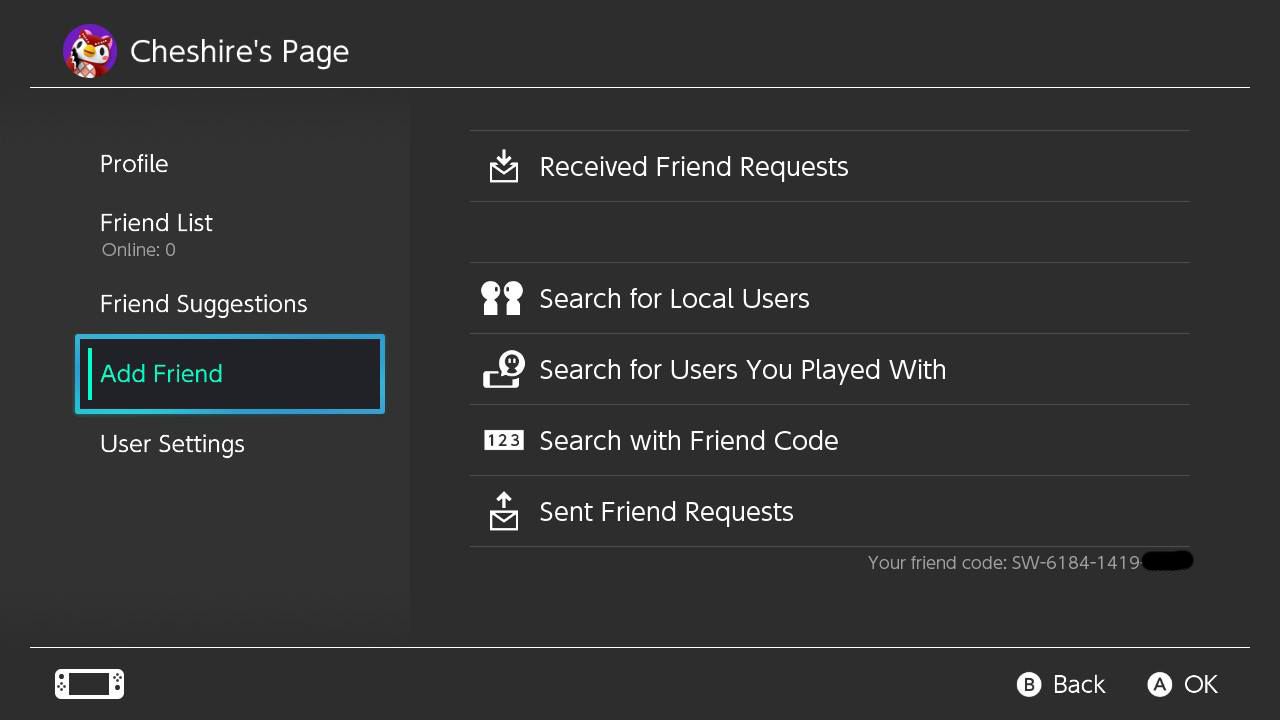The width and height of the screenshot is (1280, 720).
Task: Click your friend code text
Action: 1004,562
